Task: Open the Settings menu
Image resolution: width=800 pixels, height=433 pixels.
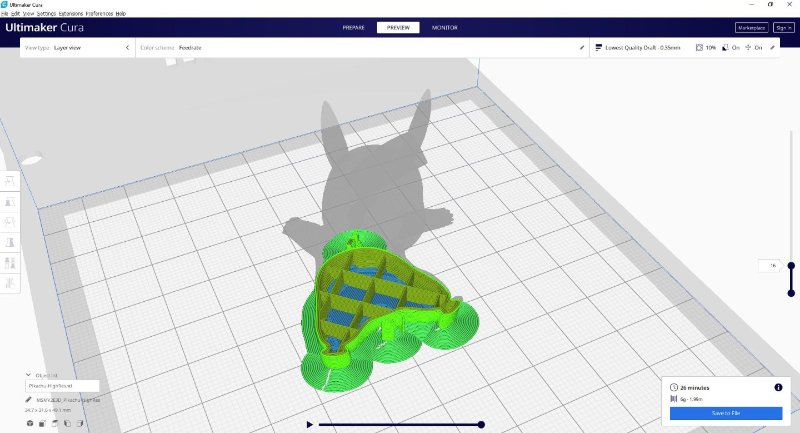Action: 46,14
